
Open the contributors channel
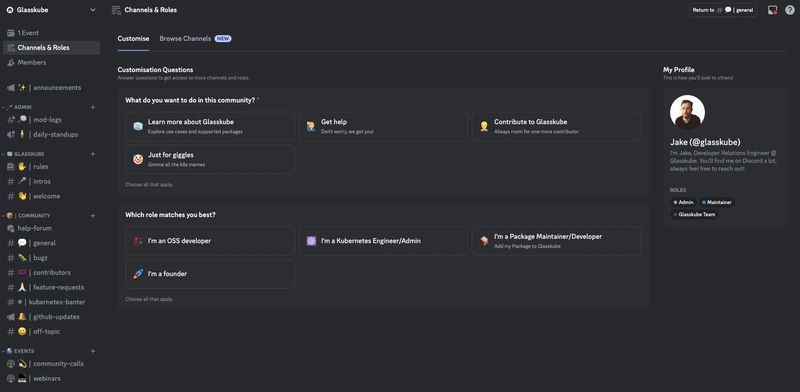click(51, 273)
